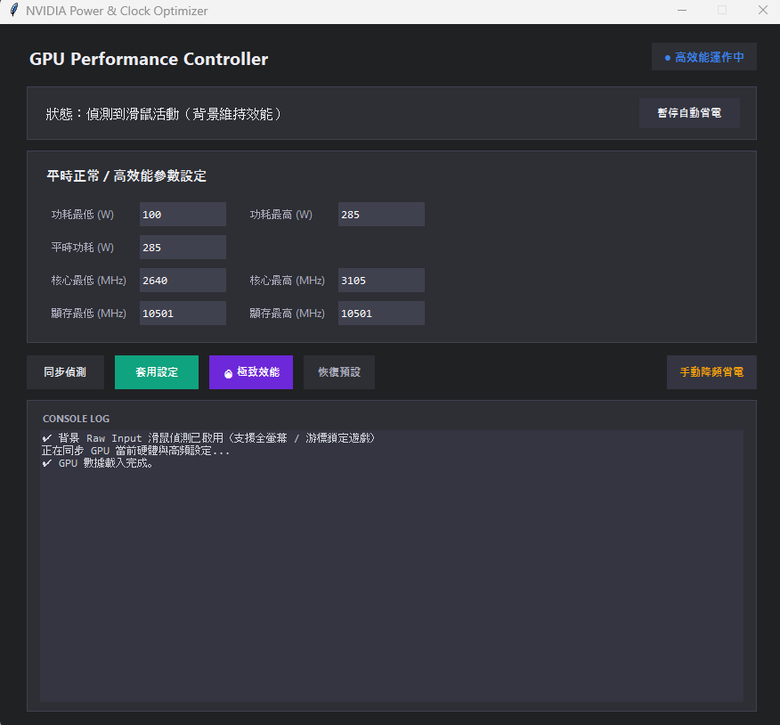Click the 狀態 status message text

coord(164,114)
